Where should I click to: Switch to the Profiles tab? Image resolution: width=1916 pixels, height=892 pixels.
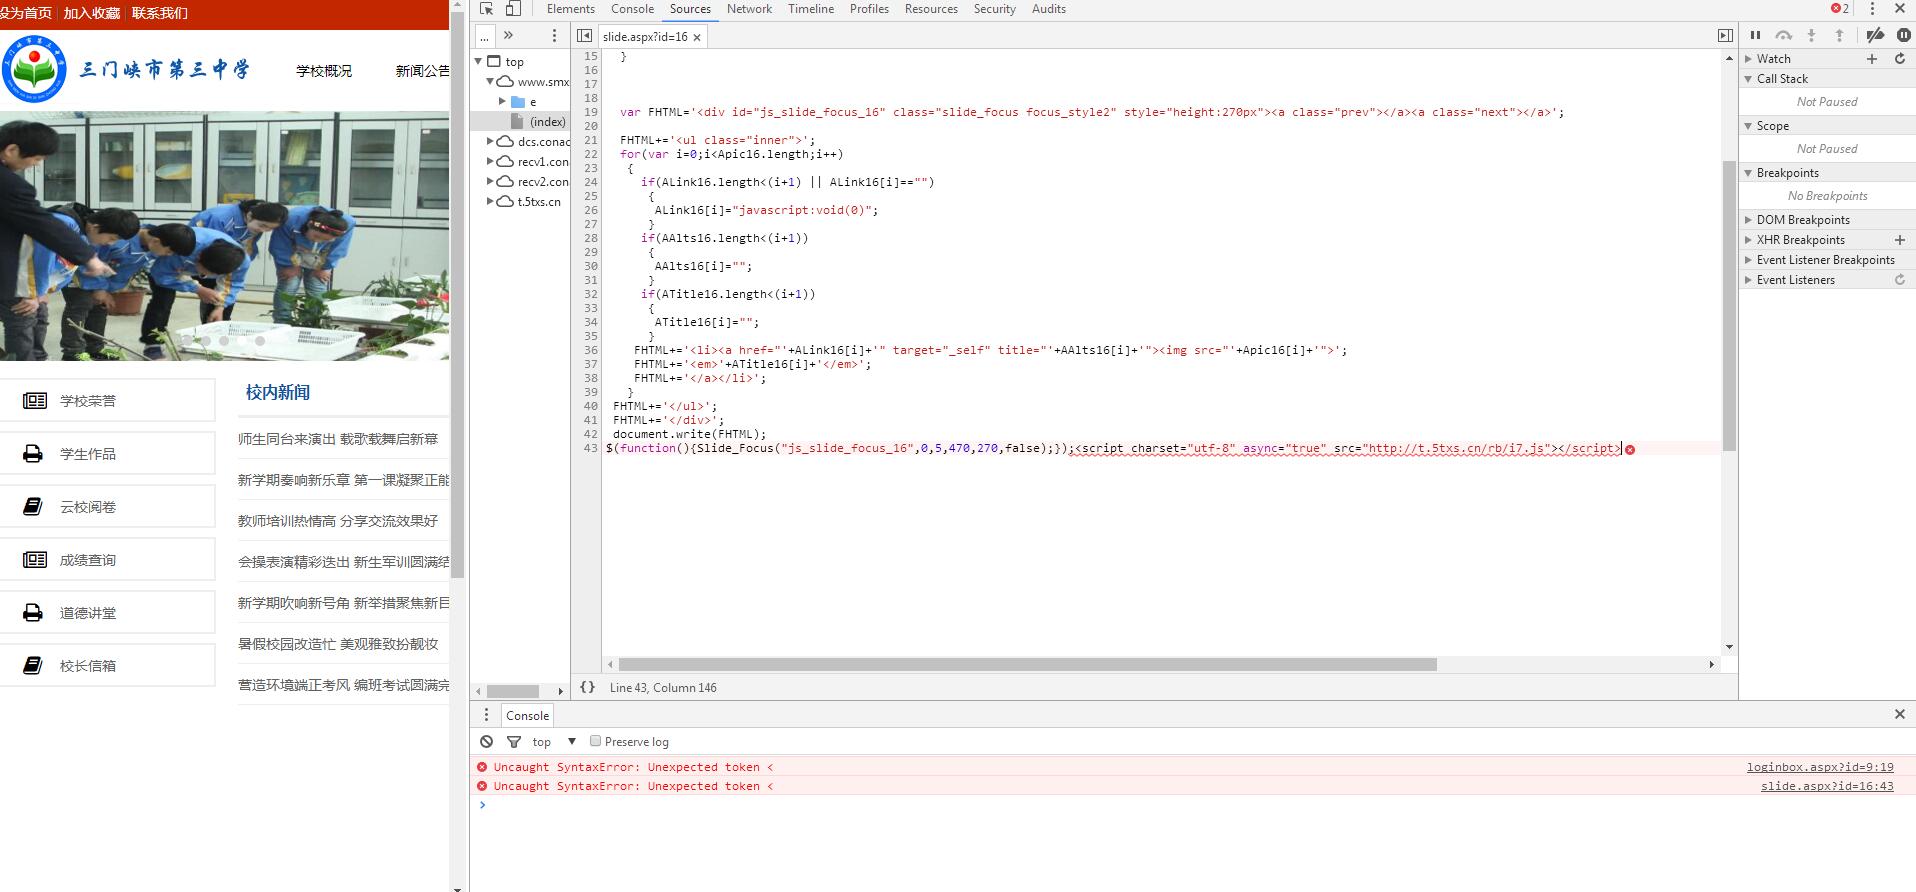[869, 9]
